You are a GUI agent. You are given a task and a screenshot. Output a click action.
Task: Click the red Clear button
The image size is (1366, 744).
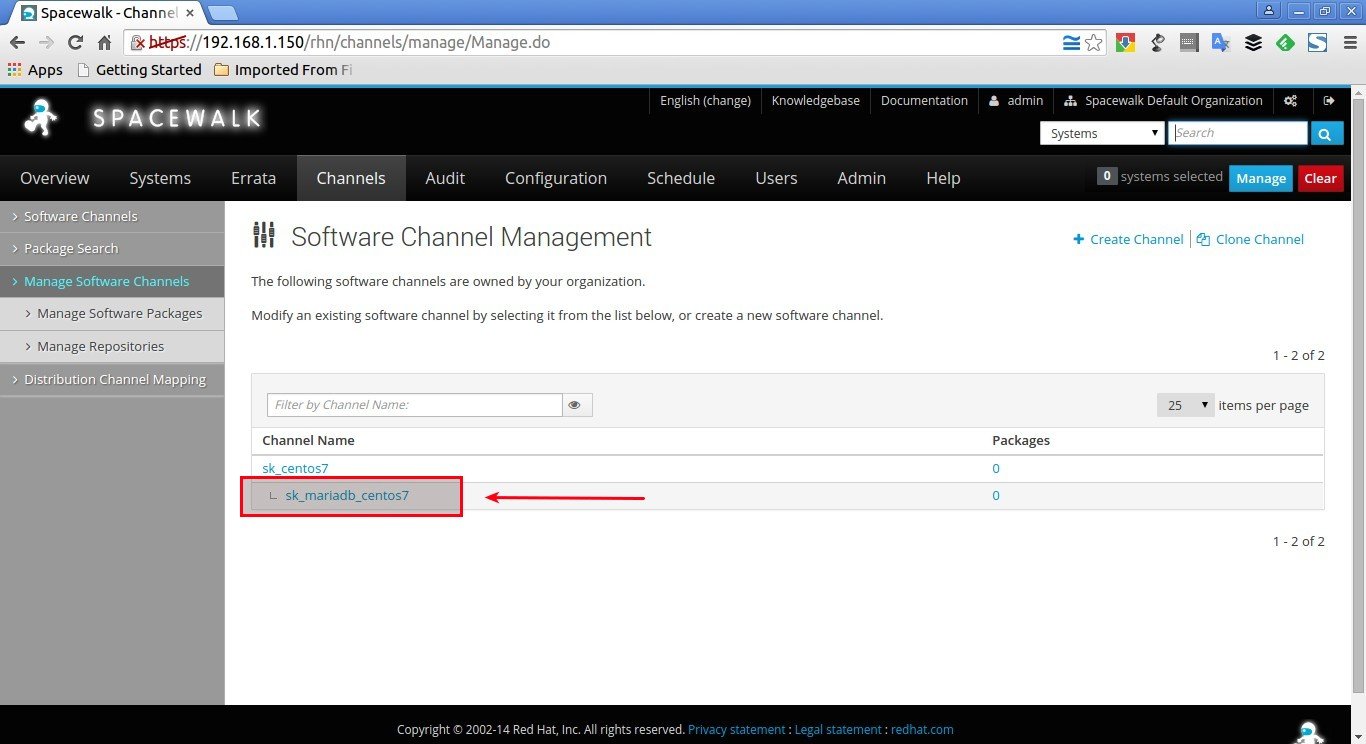(x=1320, y=178)
